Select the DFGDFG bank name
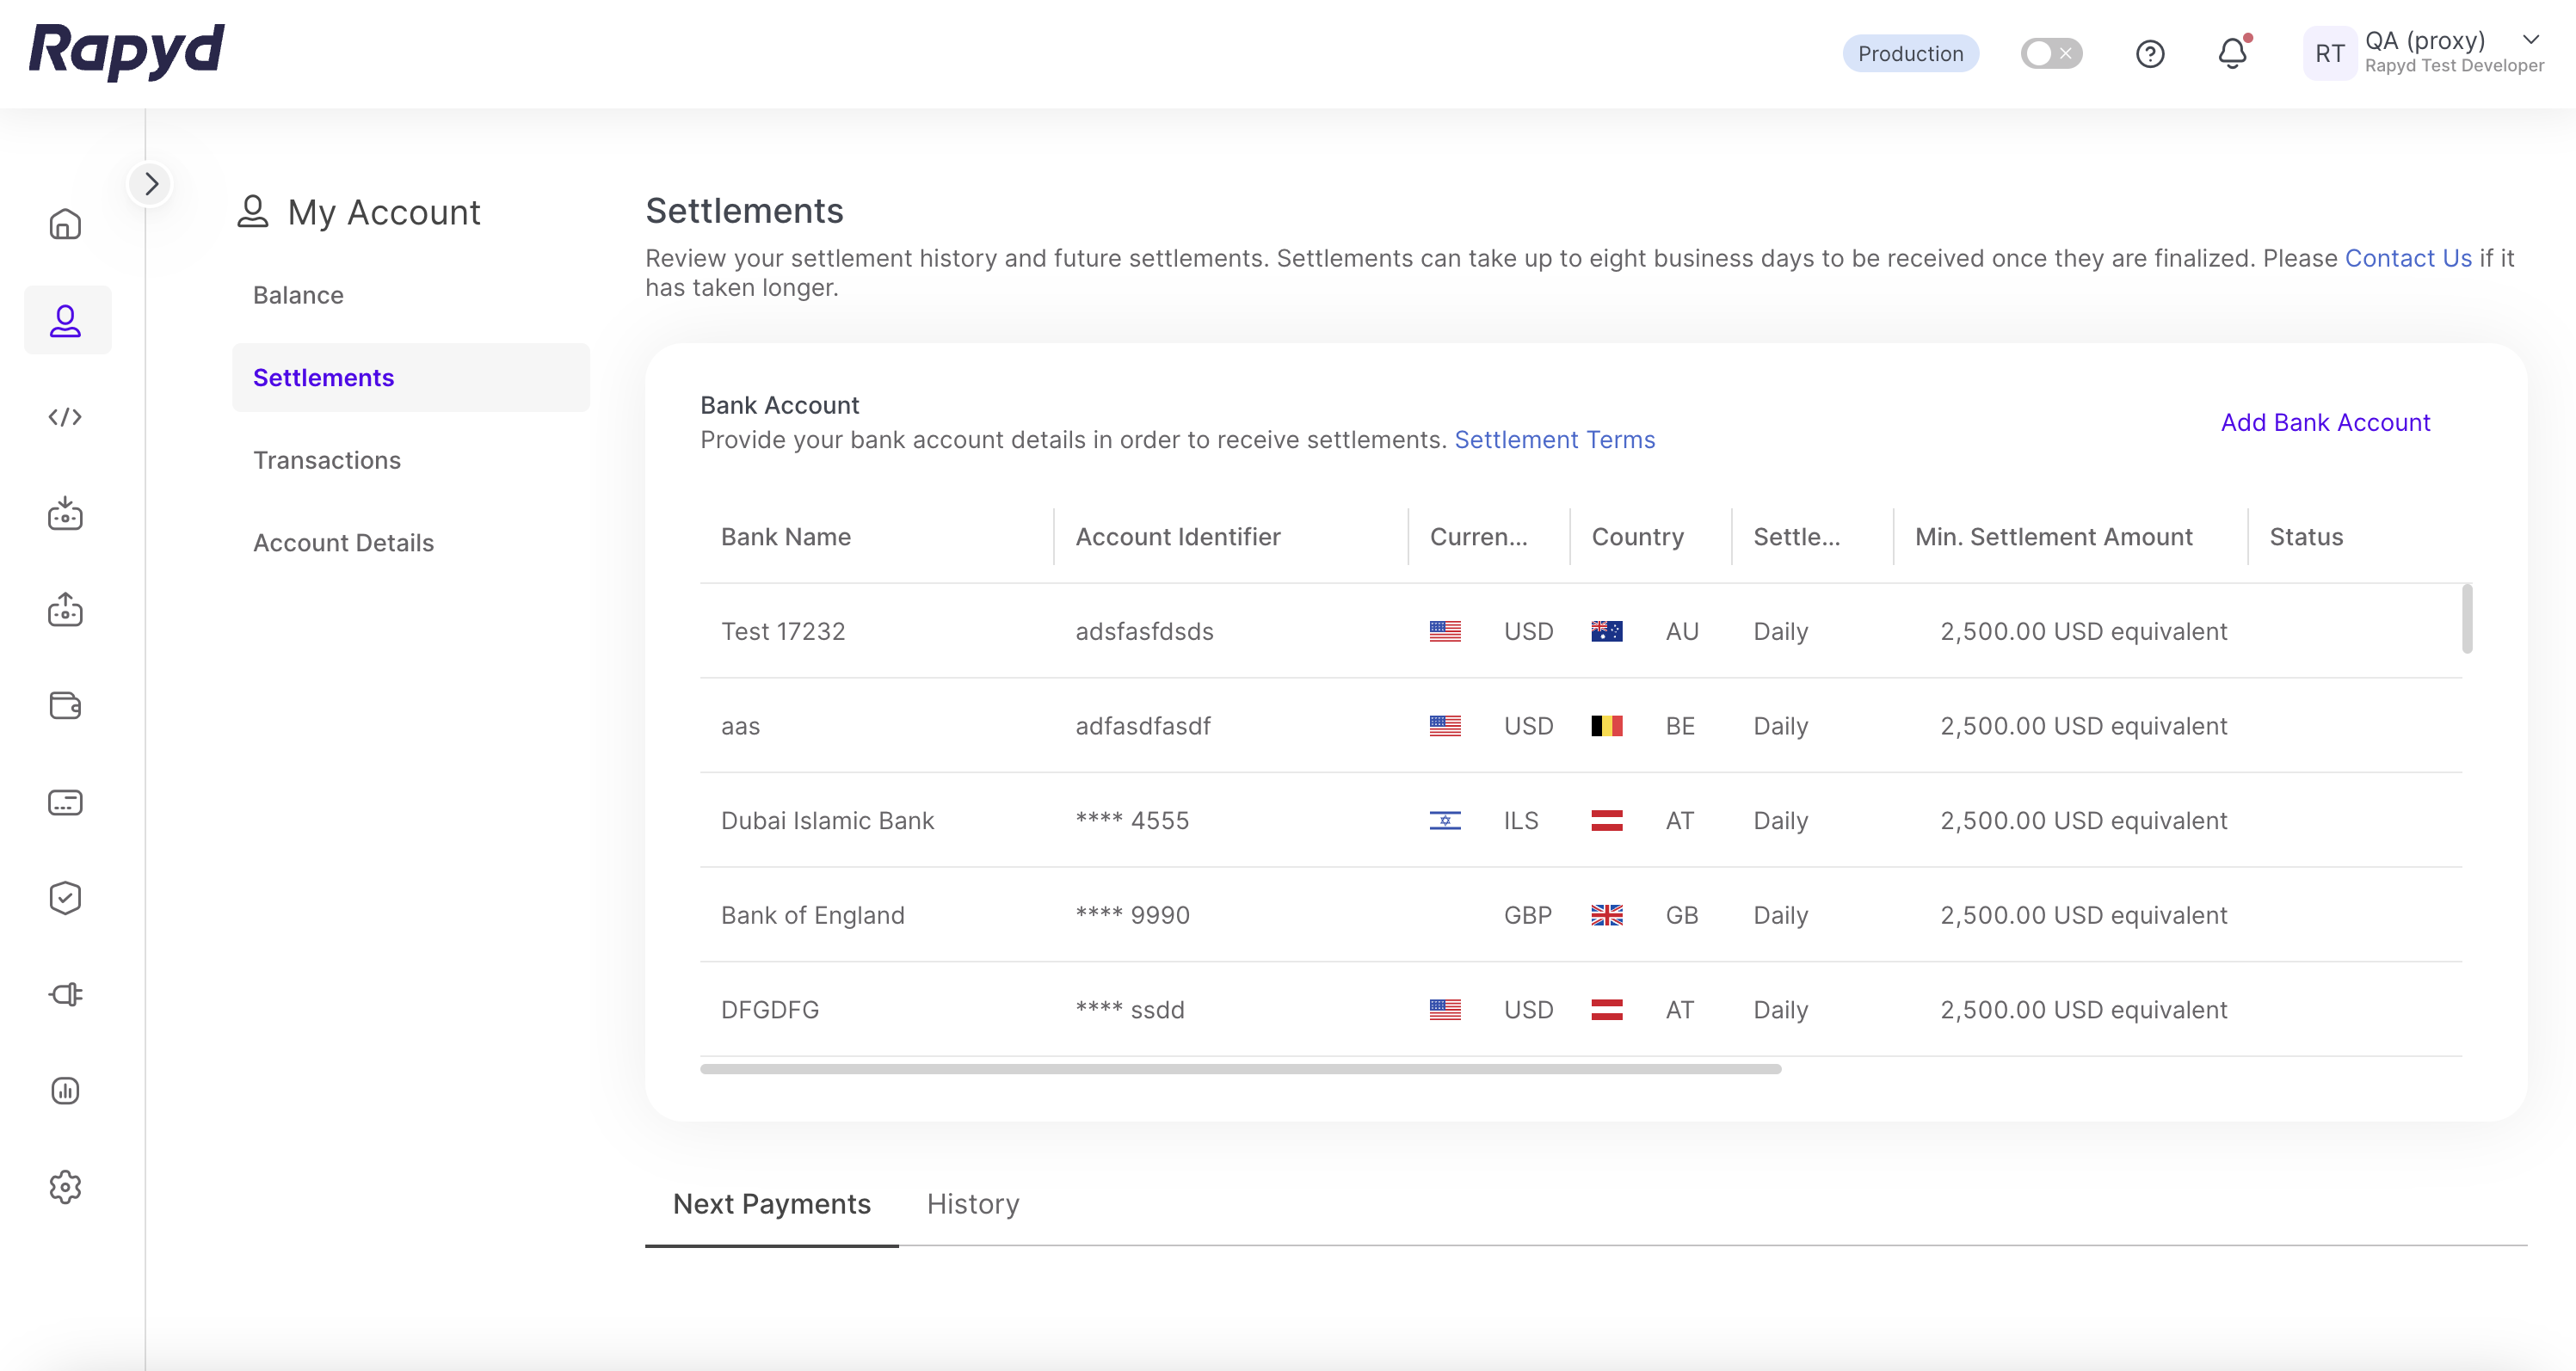The width and height of the screenshot is (2576, 1371). 770,1010
